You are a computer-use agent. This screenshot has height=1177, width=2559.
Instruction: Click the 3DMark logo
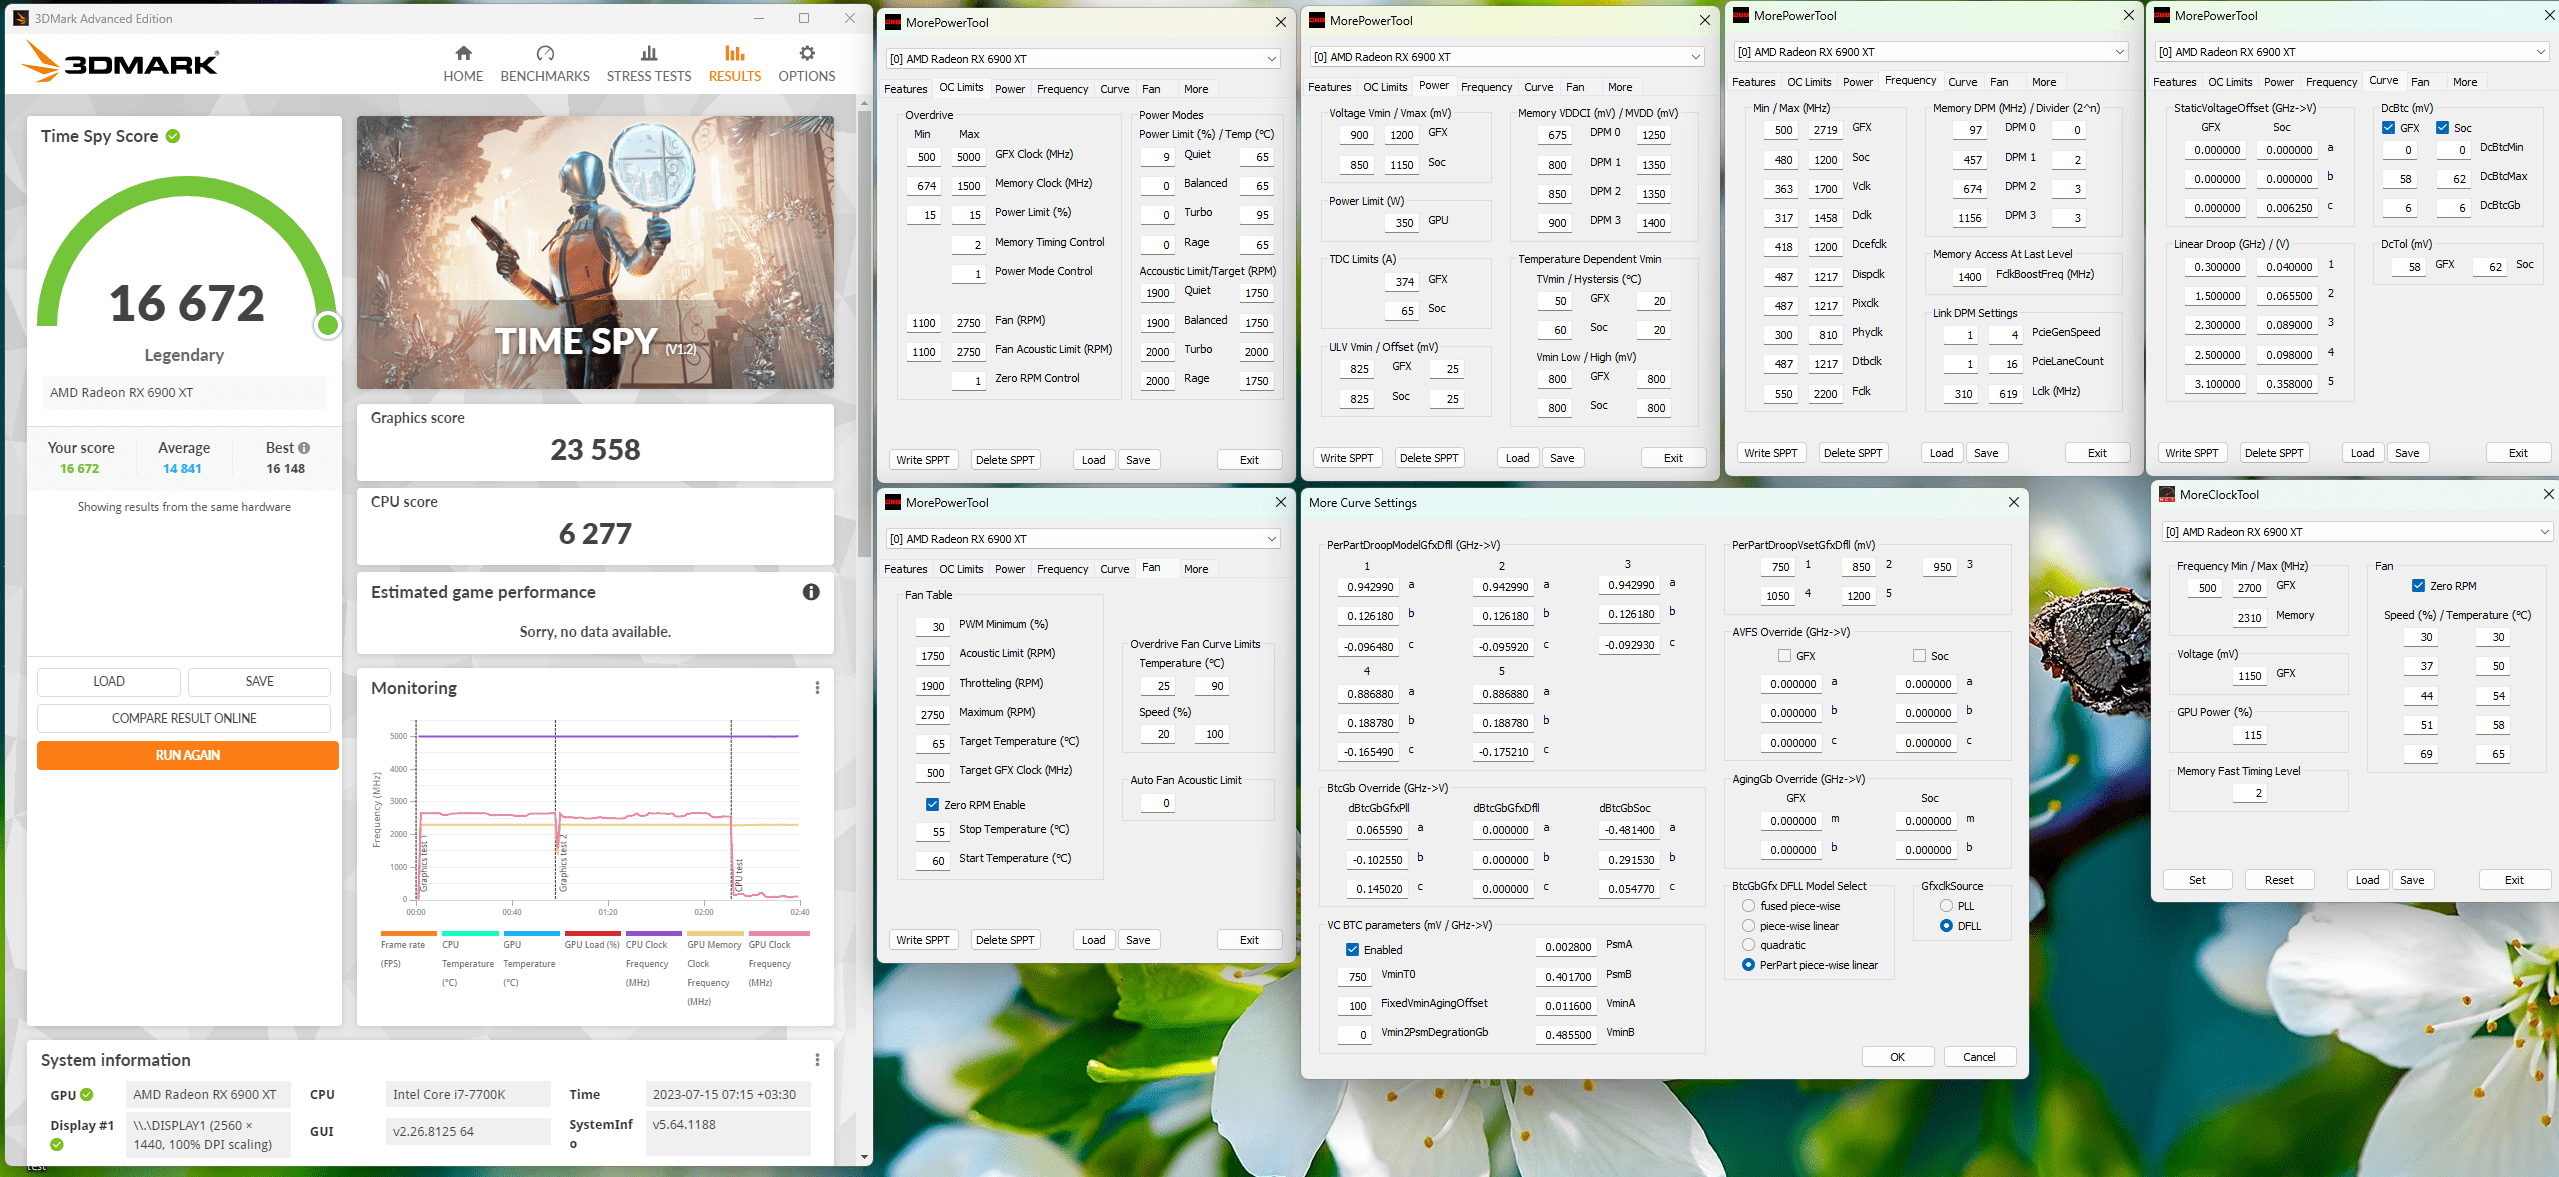pos(120,63)
